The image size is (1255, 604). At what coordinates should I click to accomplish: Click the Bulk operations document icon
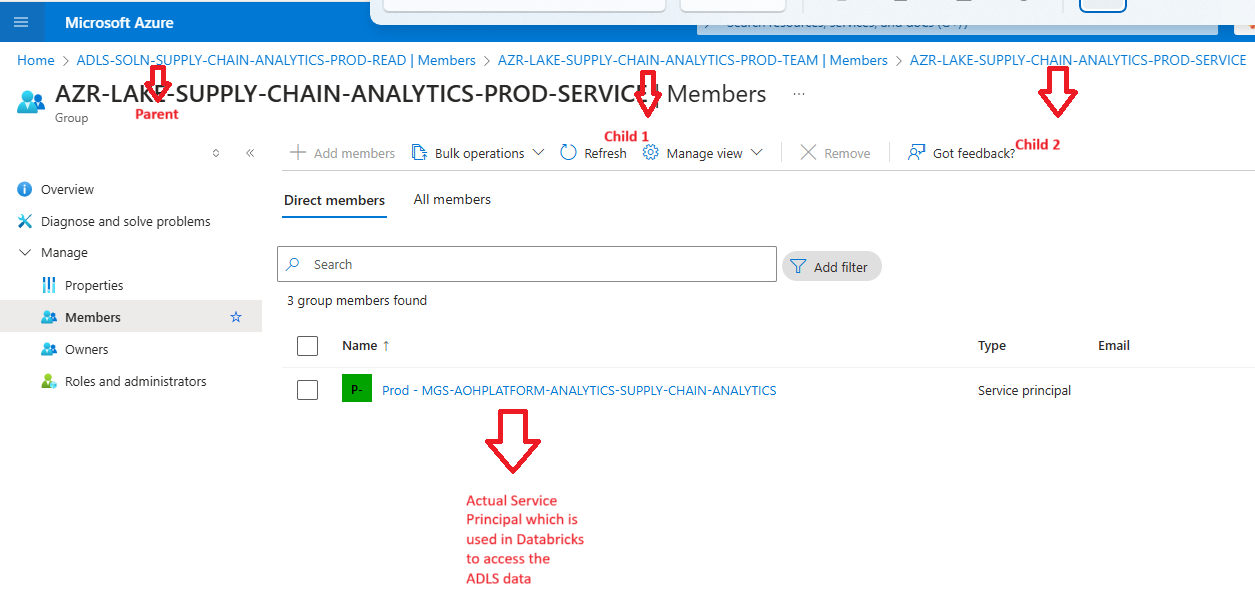420,153
